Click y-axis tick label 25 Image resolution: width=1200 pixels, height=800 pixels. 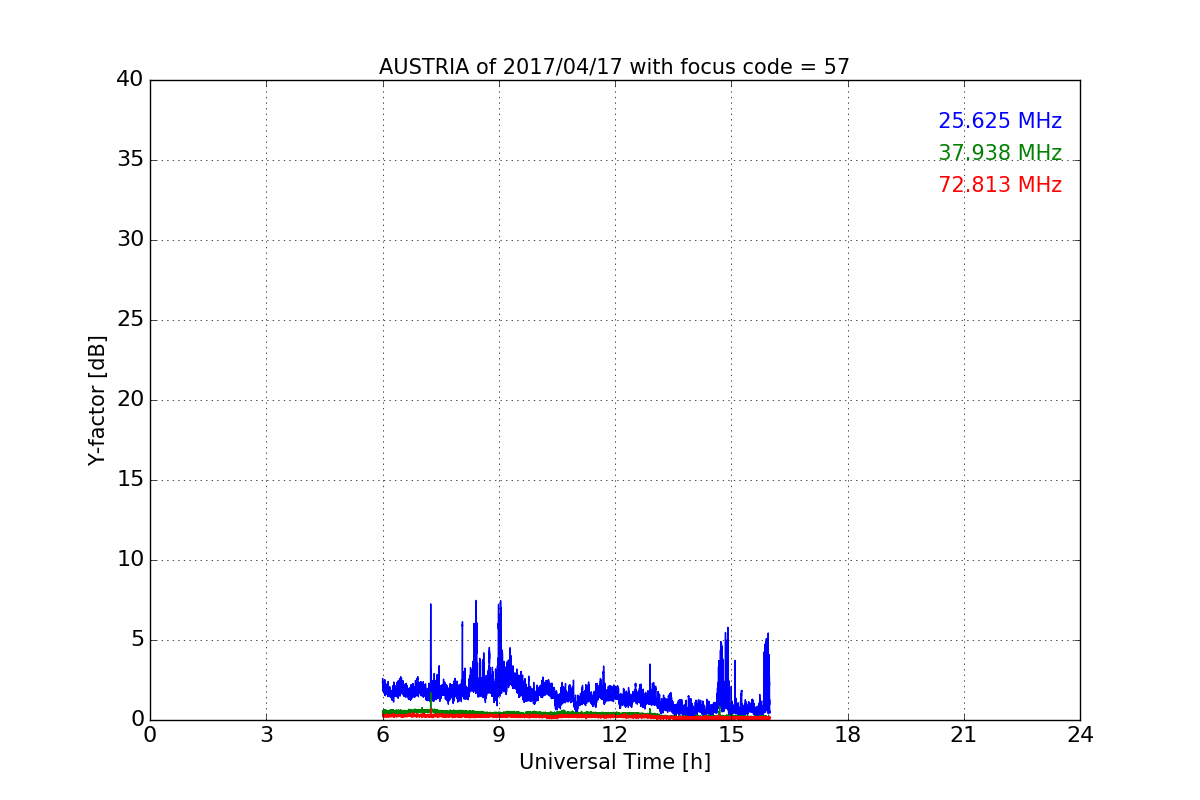pyautogui.click(x=130, y=320)
